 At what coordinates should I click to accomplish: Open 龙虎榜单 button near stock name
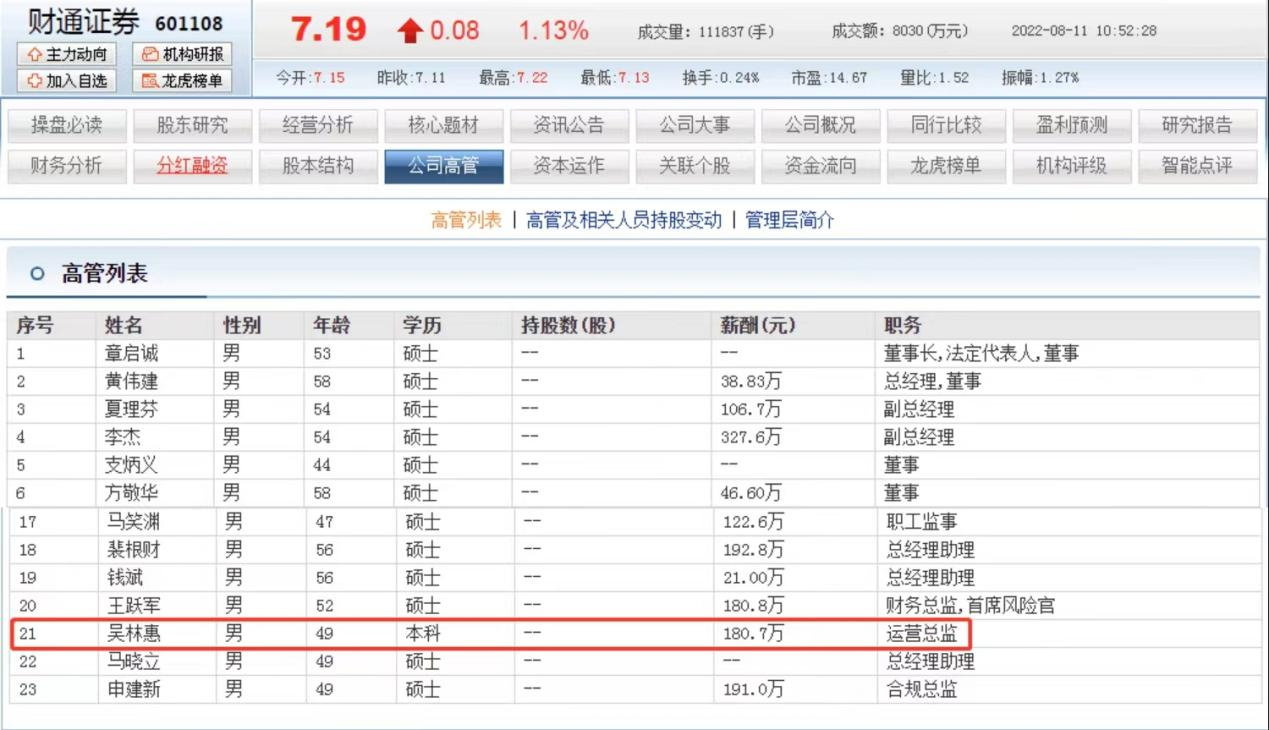(183, 81)
